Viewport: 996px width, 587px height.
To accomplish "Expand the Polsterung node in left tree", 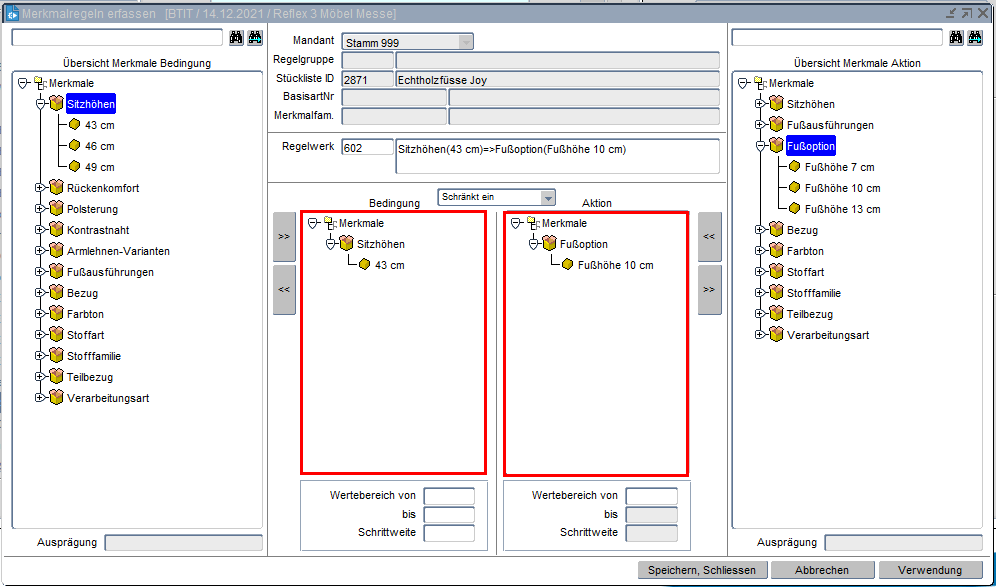I will [x=41, y=209].
